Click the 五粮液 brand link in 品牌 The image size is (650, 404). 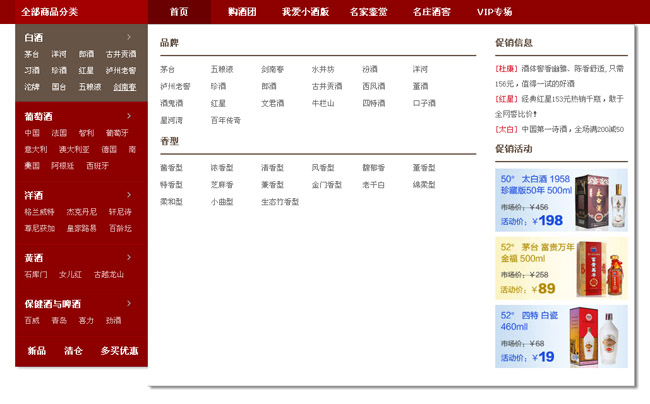(221, 69)
